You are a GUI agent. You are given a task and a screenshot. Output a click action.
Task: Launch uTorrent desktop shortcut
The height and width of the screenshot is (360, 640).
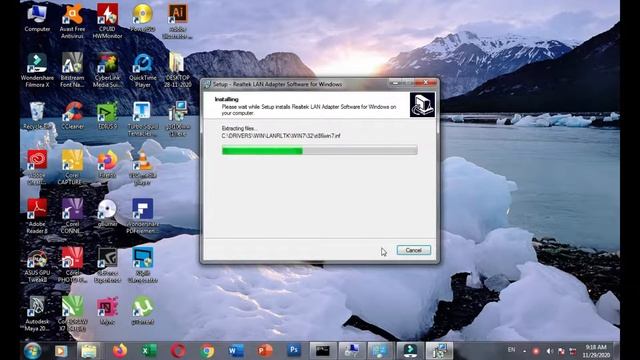click(x=142, y=311)
